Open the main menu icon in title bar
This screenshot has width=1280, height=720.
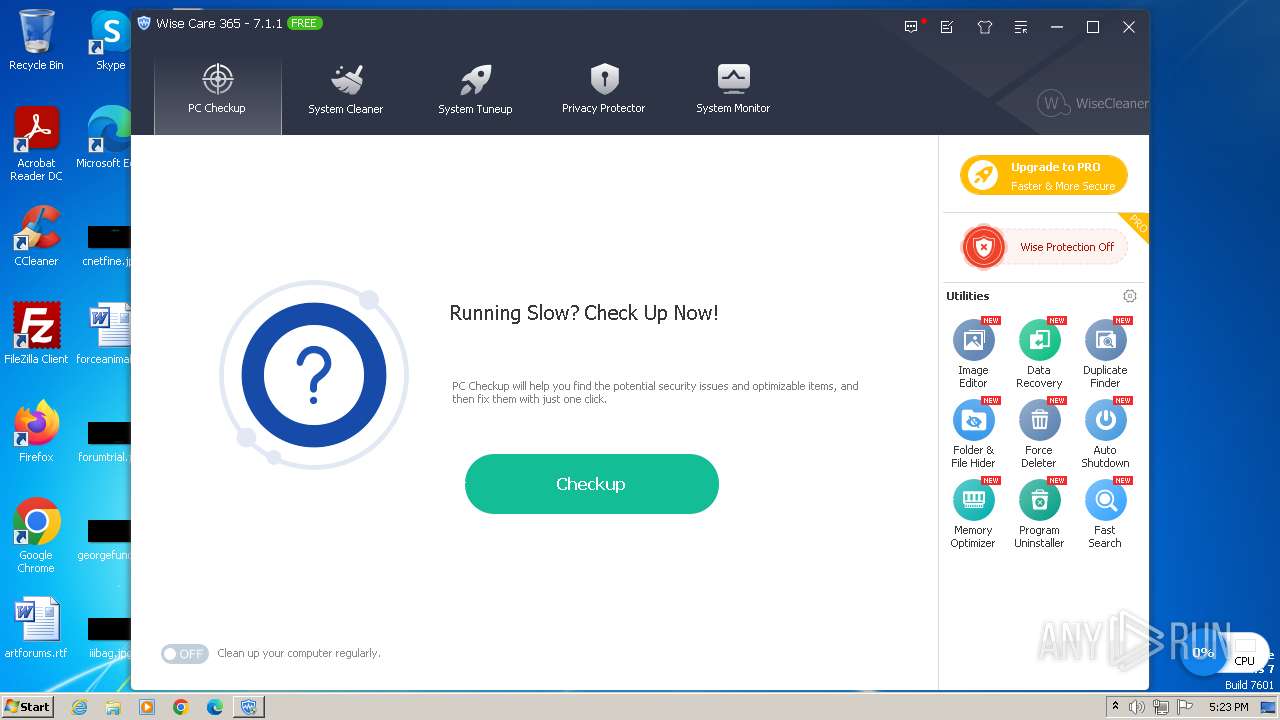coord(1021,27)
